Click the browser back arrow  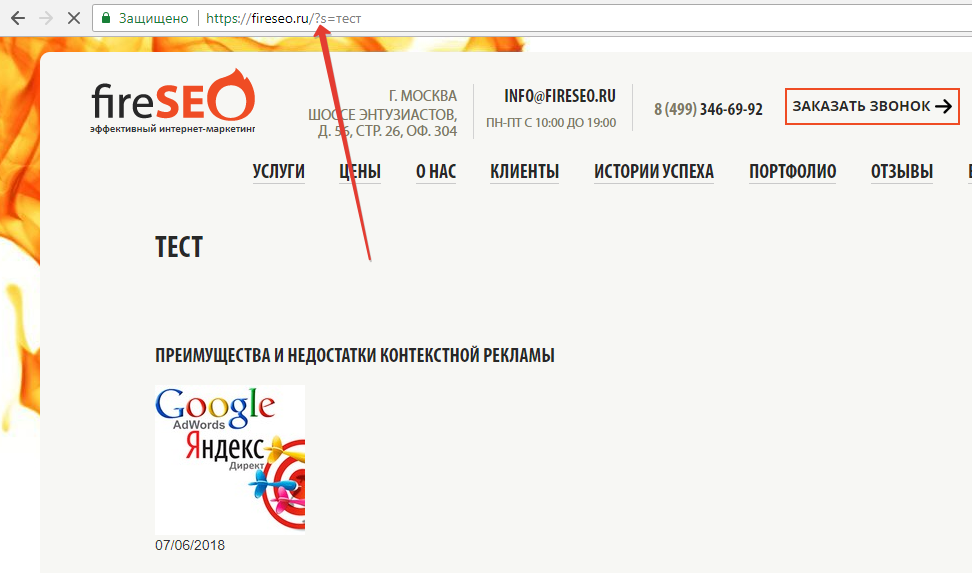click(x=17, y=18)
